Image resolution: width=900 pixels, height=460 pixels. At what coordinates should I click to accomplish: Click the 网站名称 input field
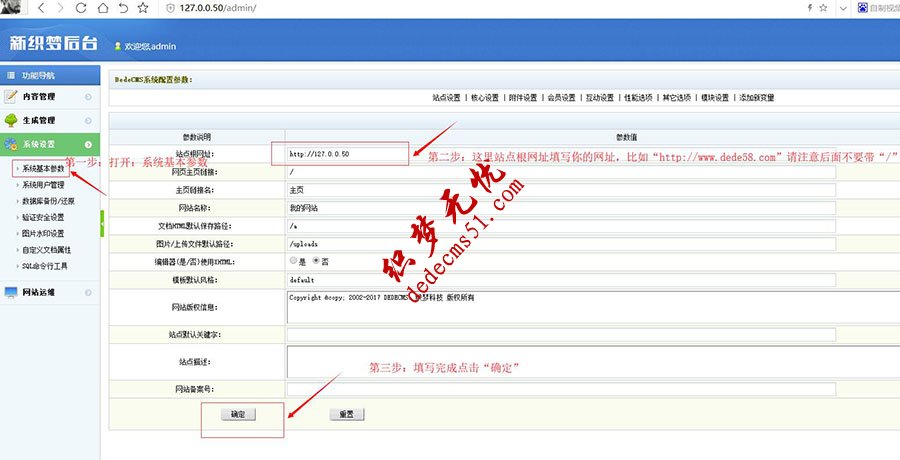point(561,208)
